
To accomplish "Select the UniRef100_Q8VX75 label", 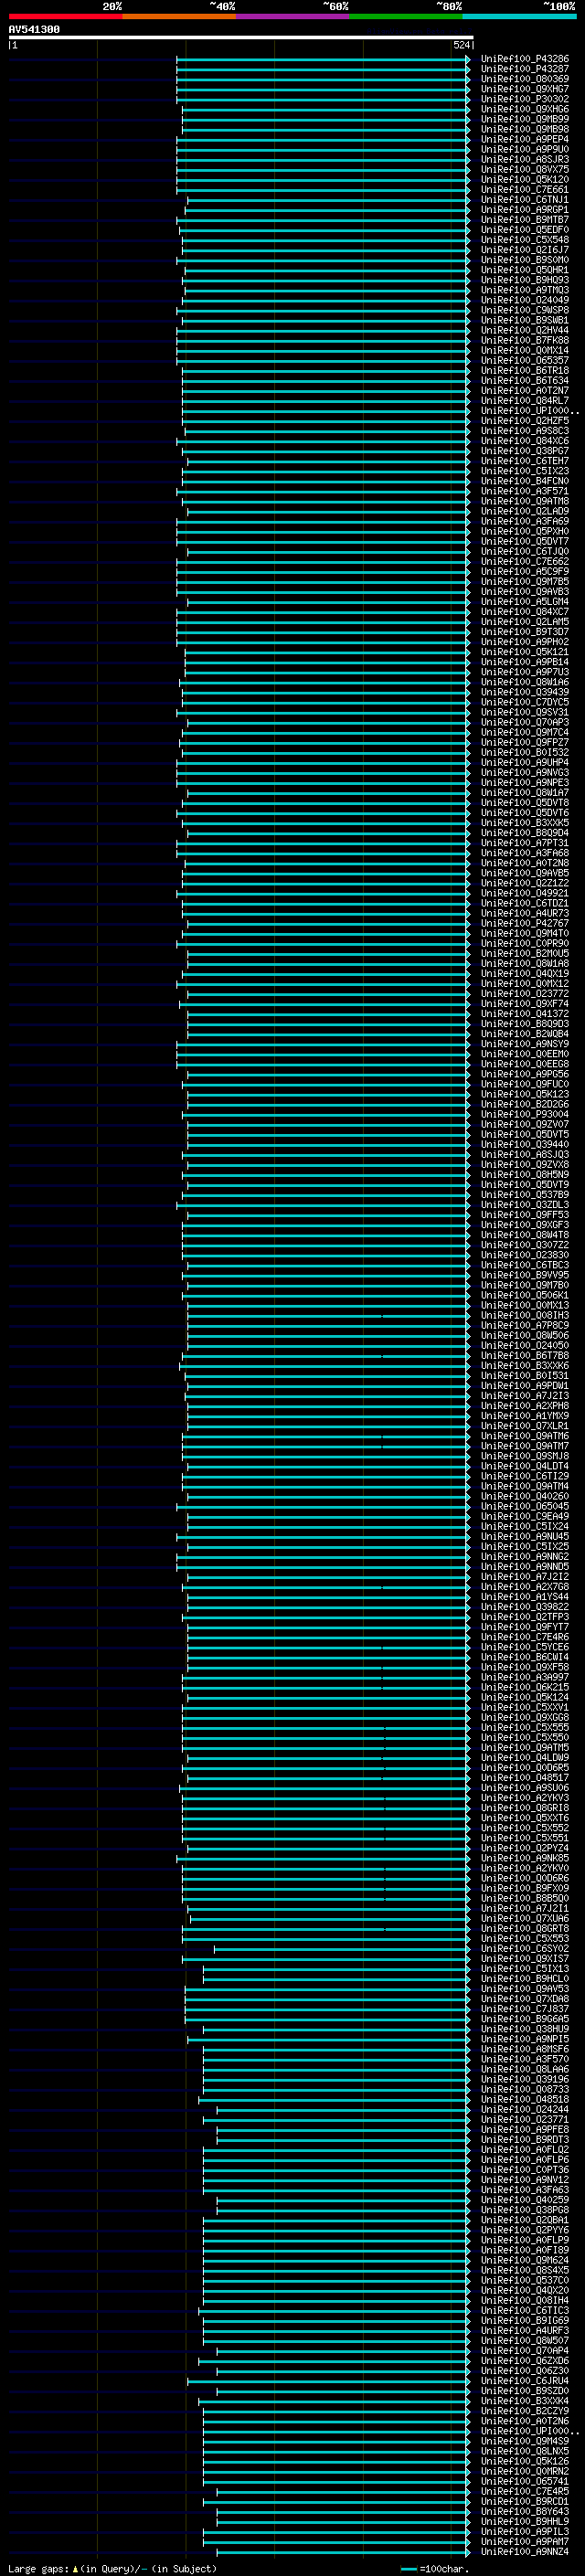I will pos(524,169).
